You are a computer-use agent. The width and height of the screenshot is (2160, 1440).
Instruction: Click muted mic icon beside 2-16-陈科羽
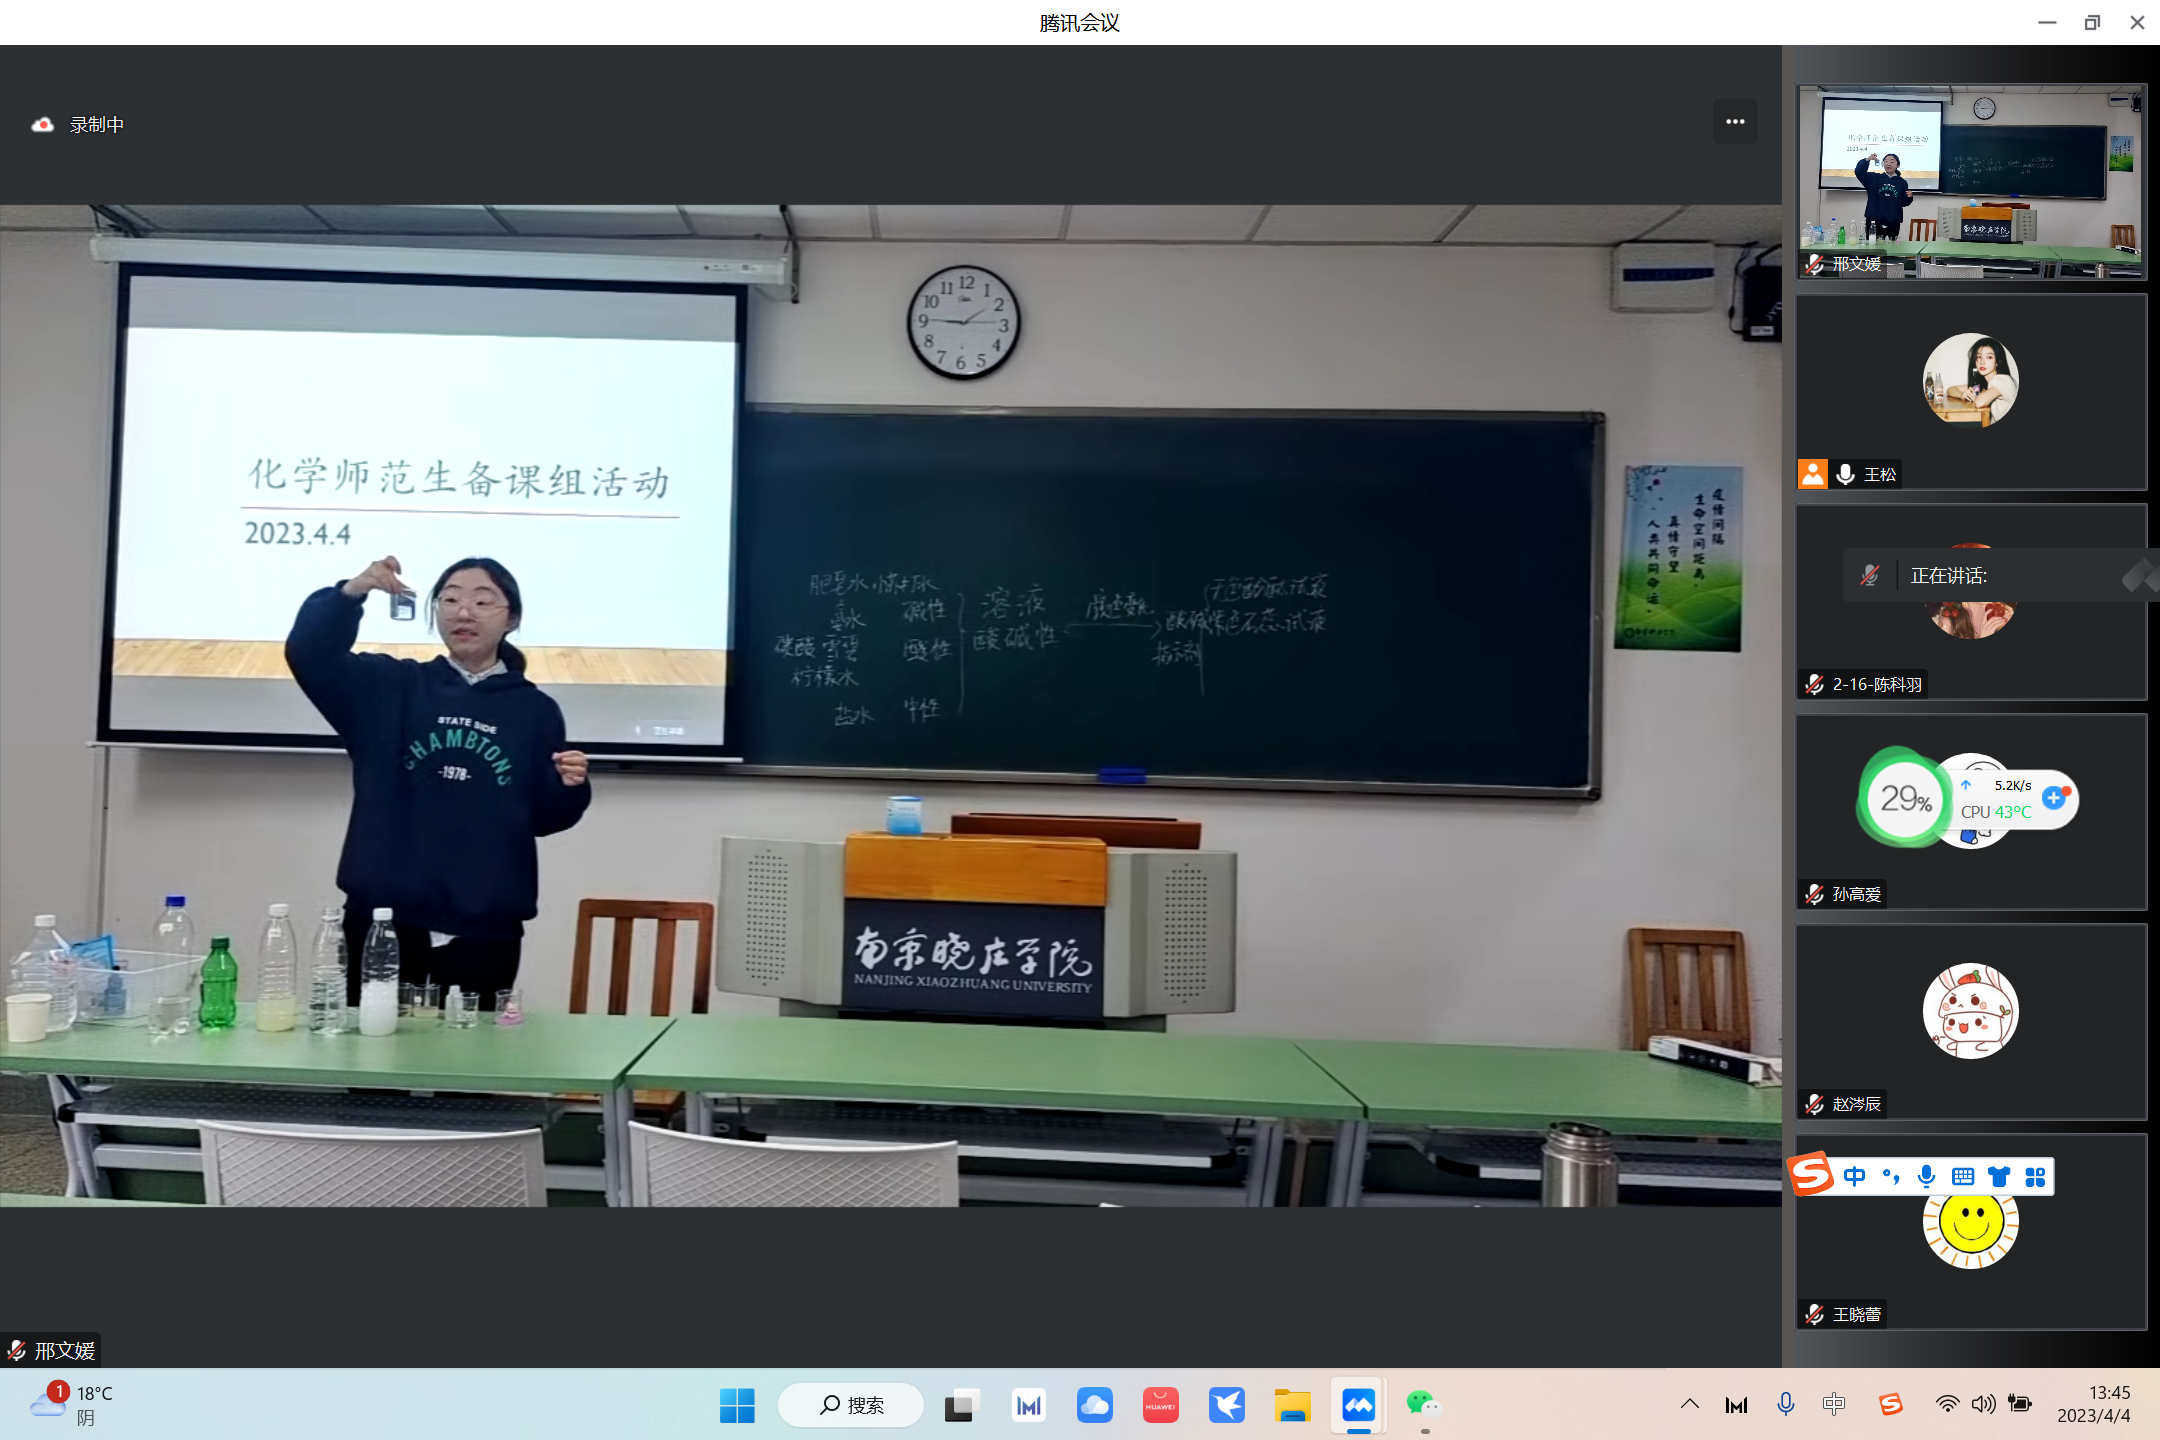click(1814, 684)
